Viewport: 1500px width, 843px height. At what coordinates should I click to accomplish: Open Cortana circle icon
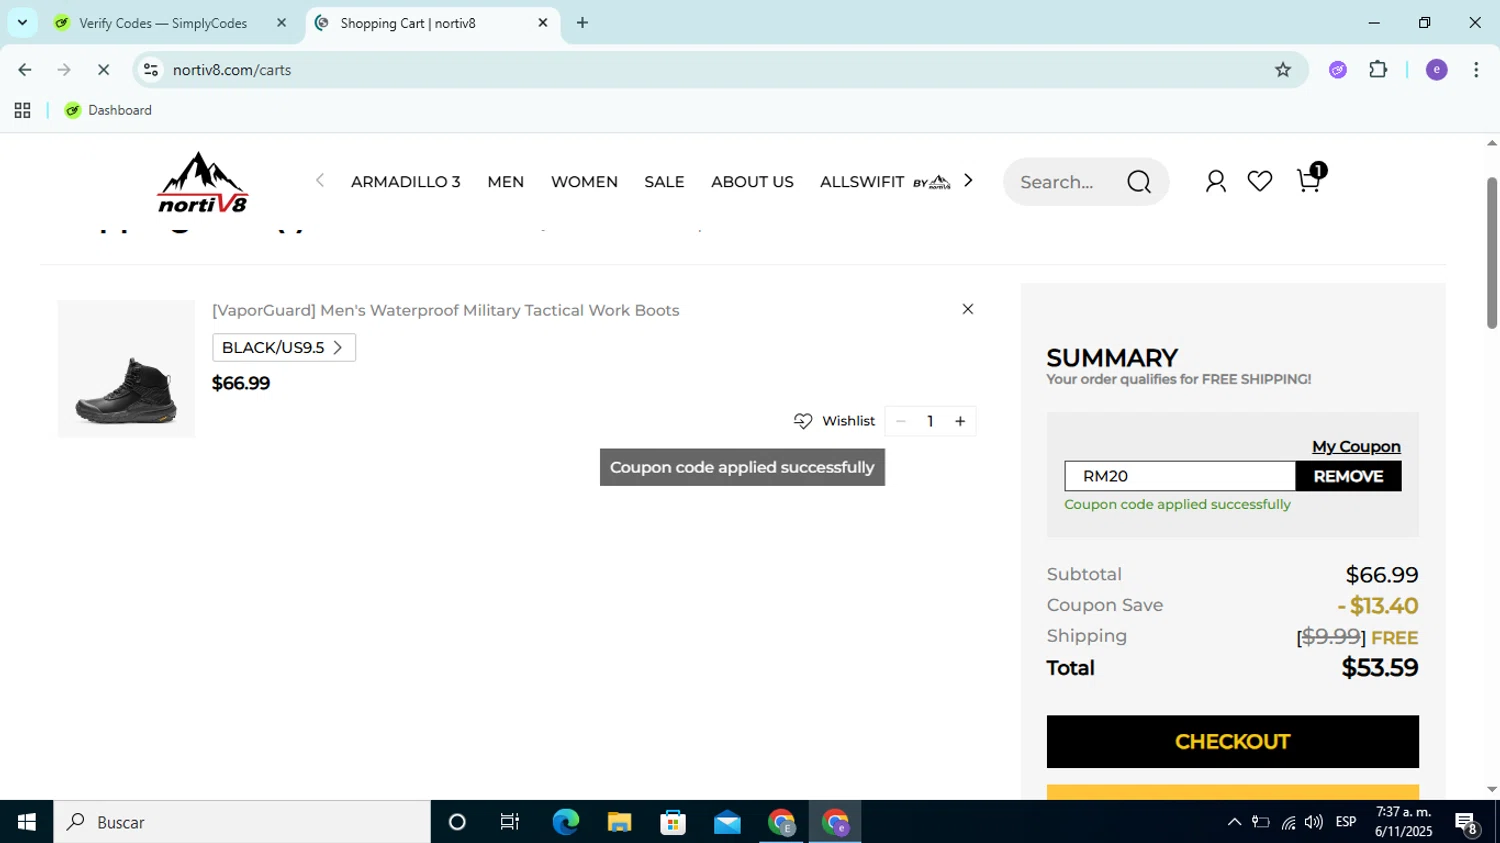(457, 822)
